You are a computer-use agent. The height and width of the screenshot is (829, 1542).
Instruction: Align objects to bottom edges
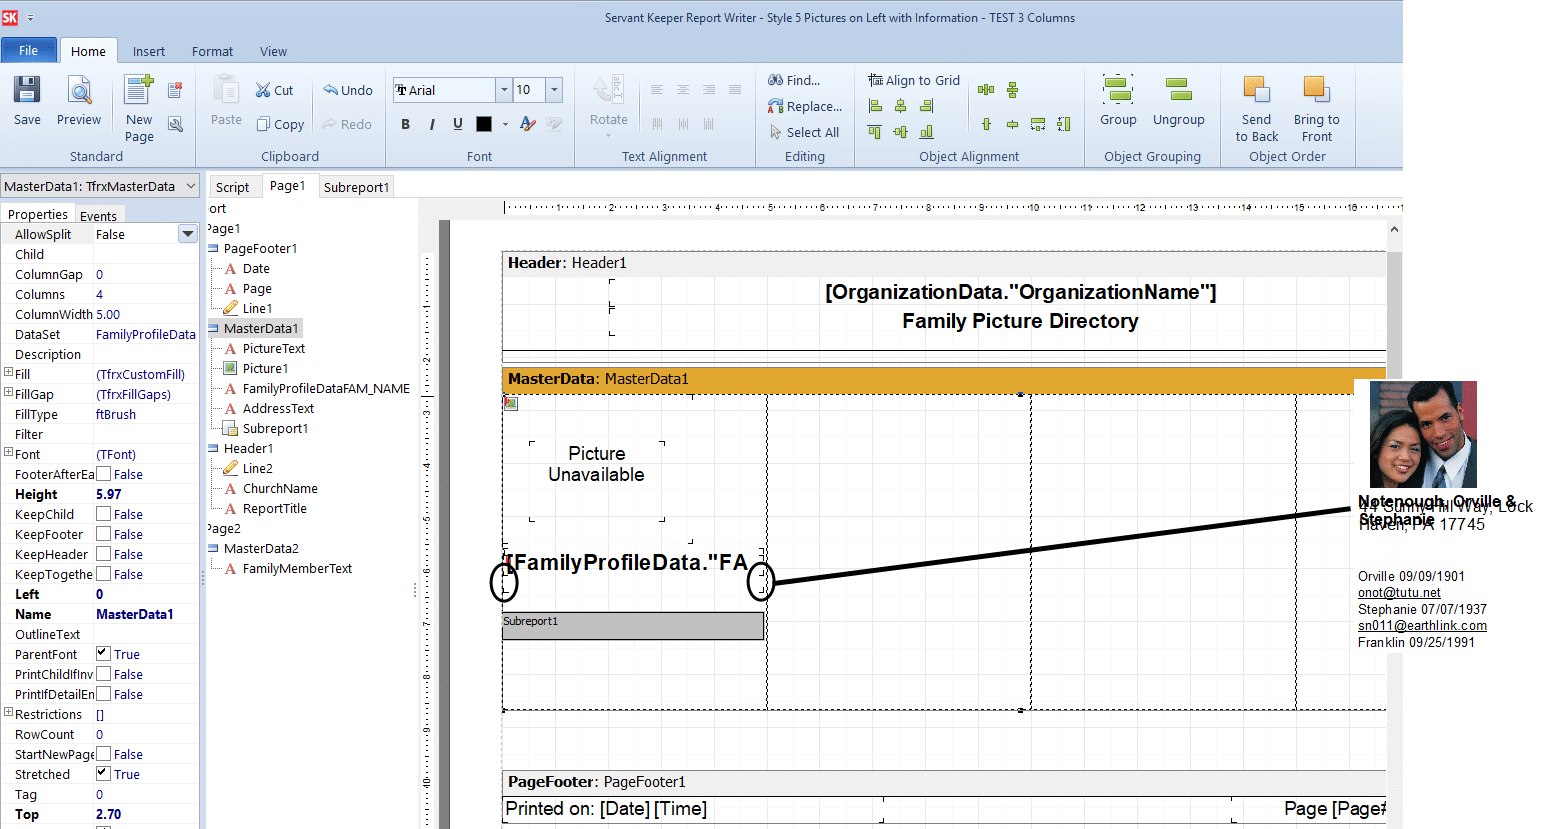(x=926, y=131)
